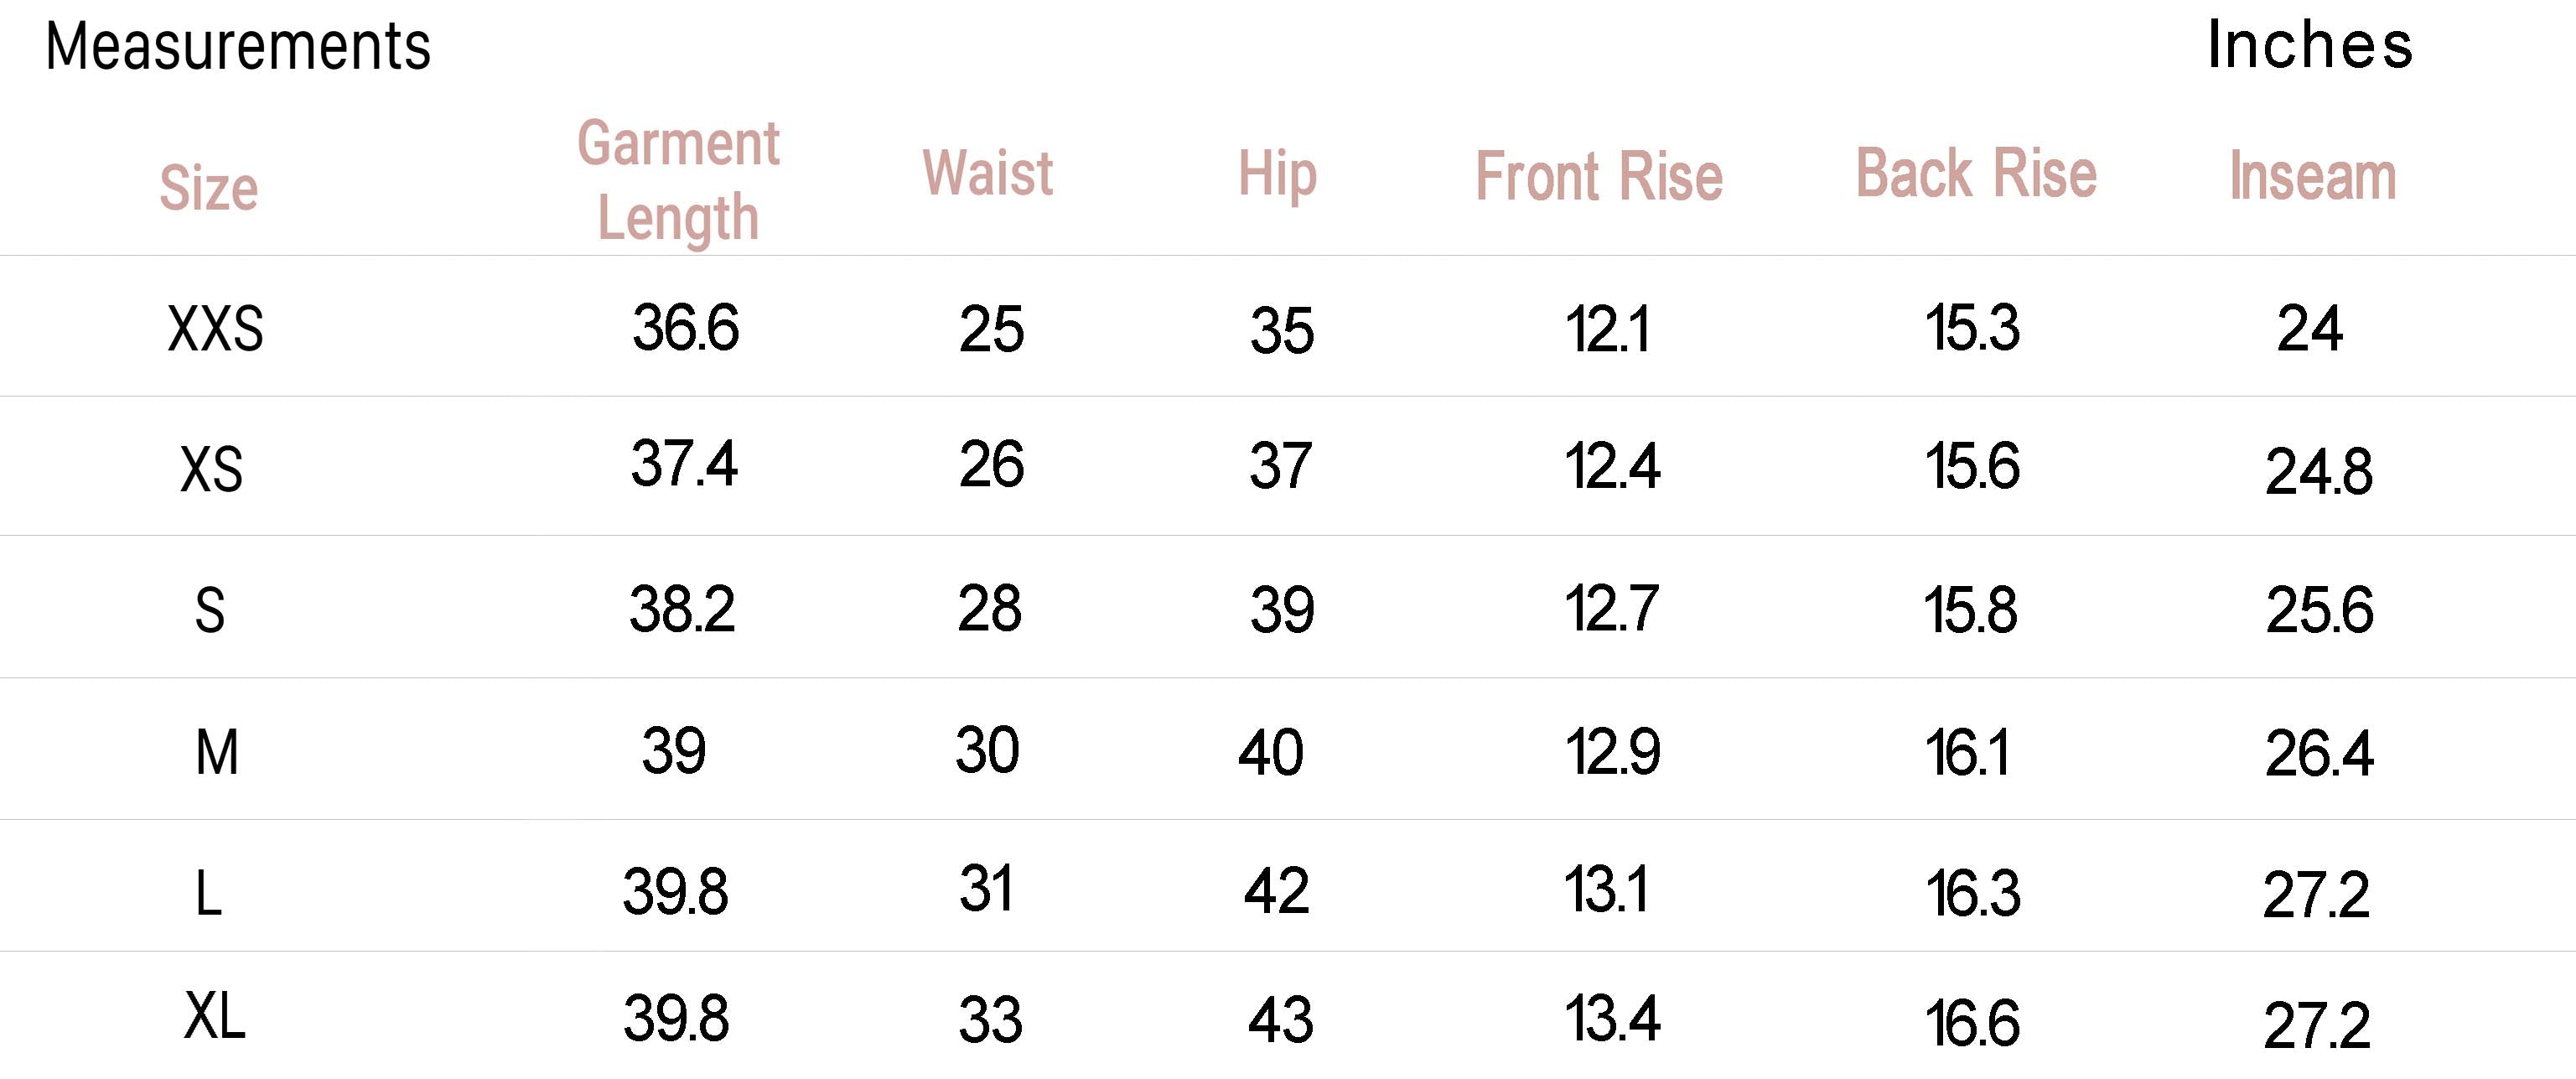Click the Hip column header

pyautogui.click(x=1277, y=175)
